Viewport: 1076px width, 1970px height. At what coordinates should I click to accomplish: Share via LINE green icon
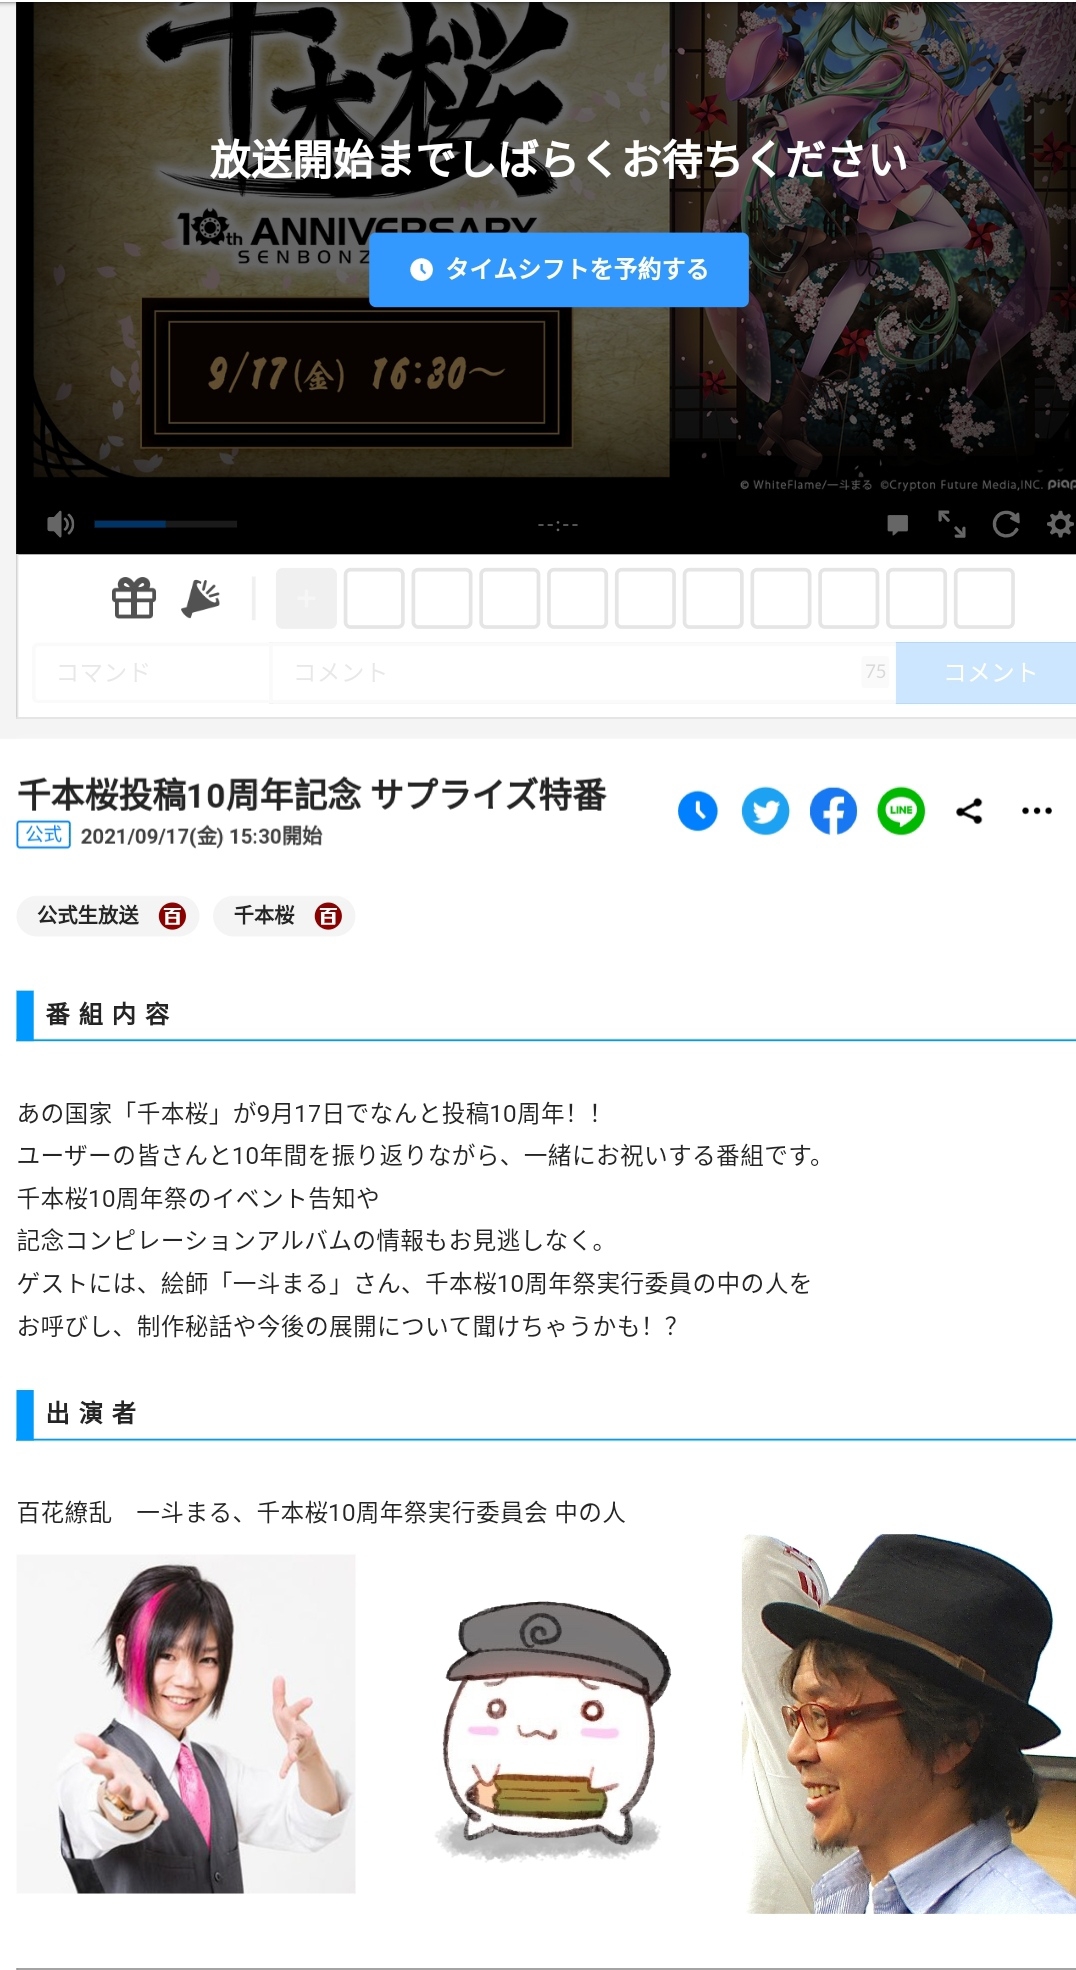(901, 811)
